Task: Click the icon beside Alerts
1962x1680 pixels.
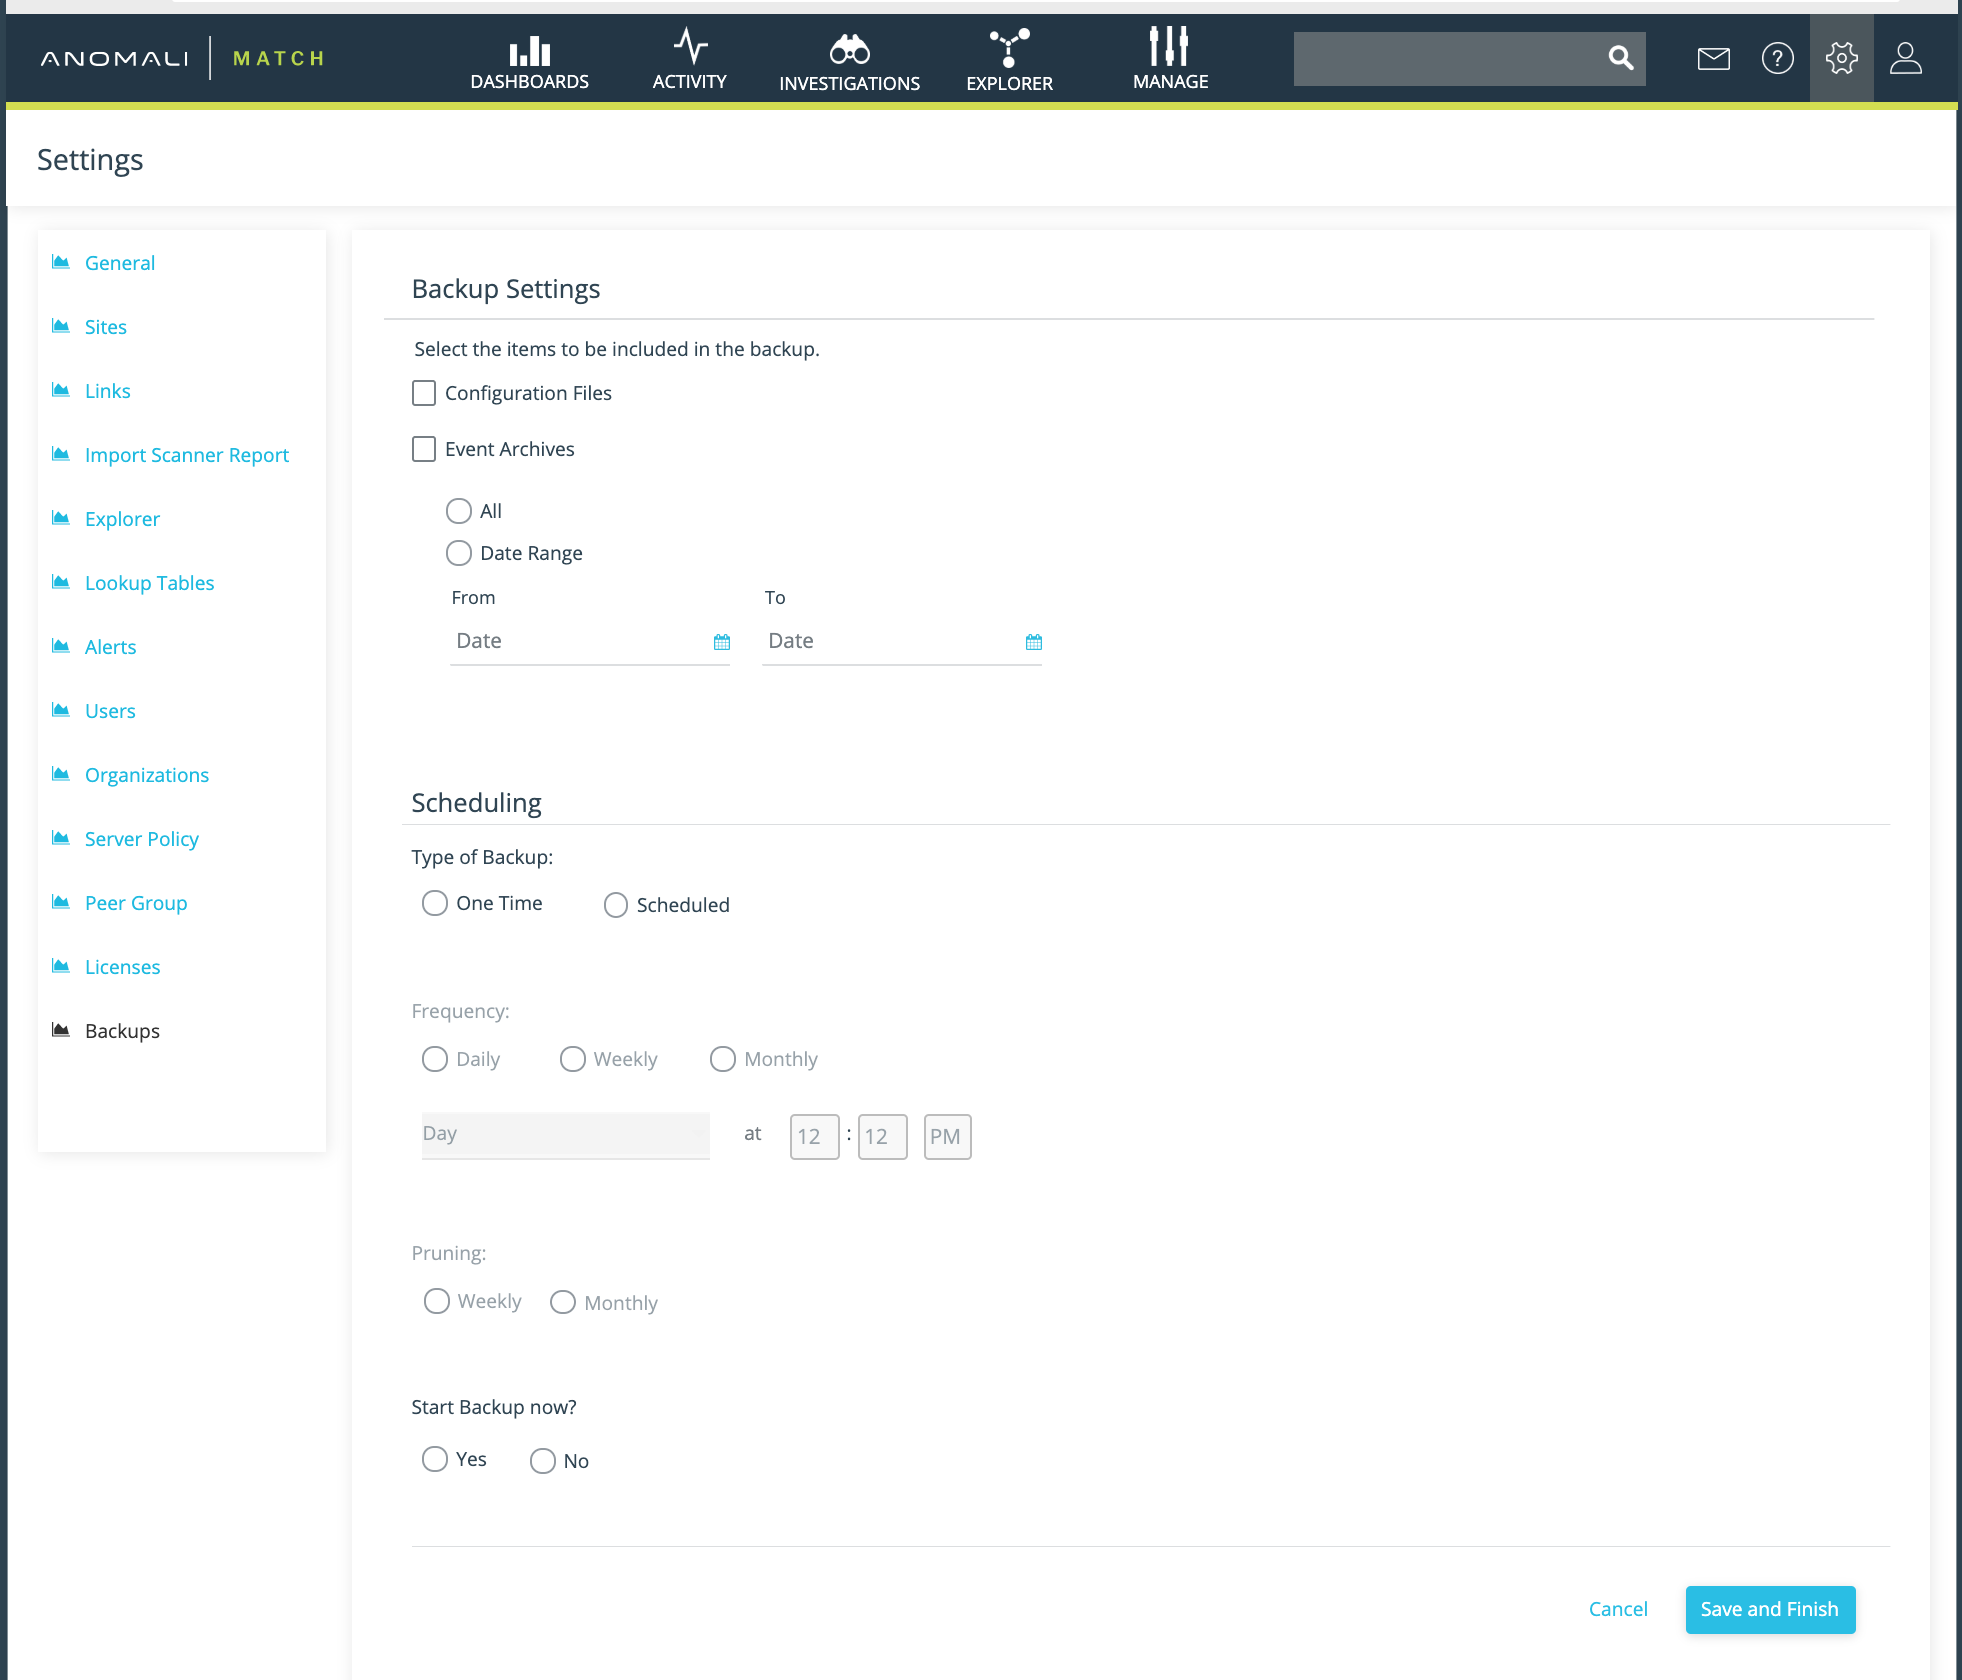Action: point(61,646)
